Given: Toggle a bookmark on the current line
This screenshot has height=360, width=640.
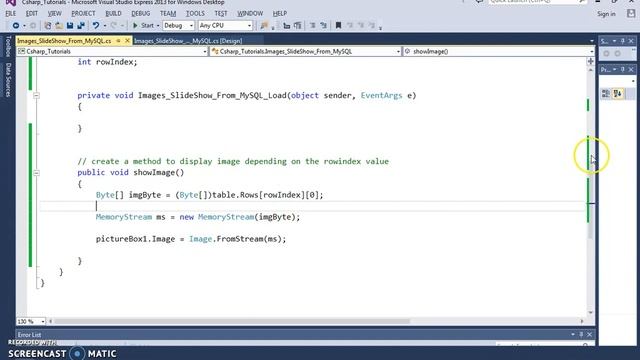Looking at the screenshot, I should [338, 26].
